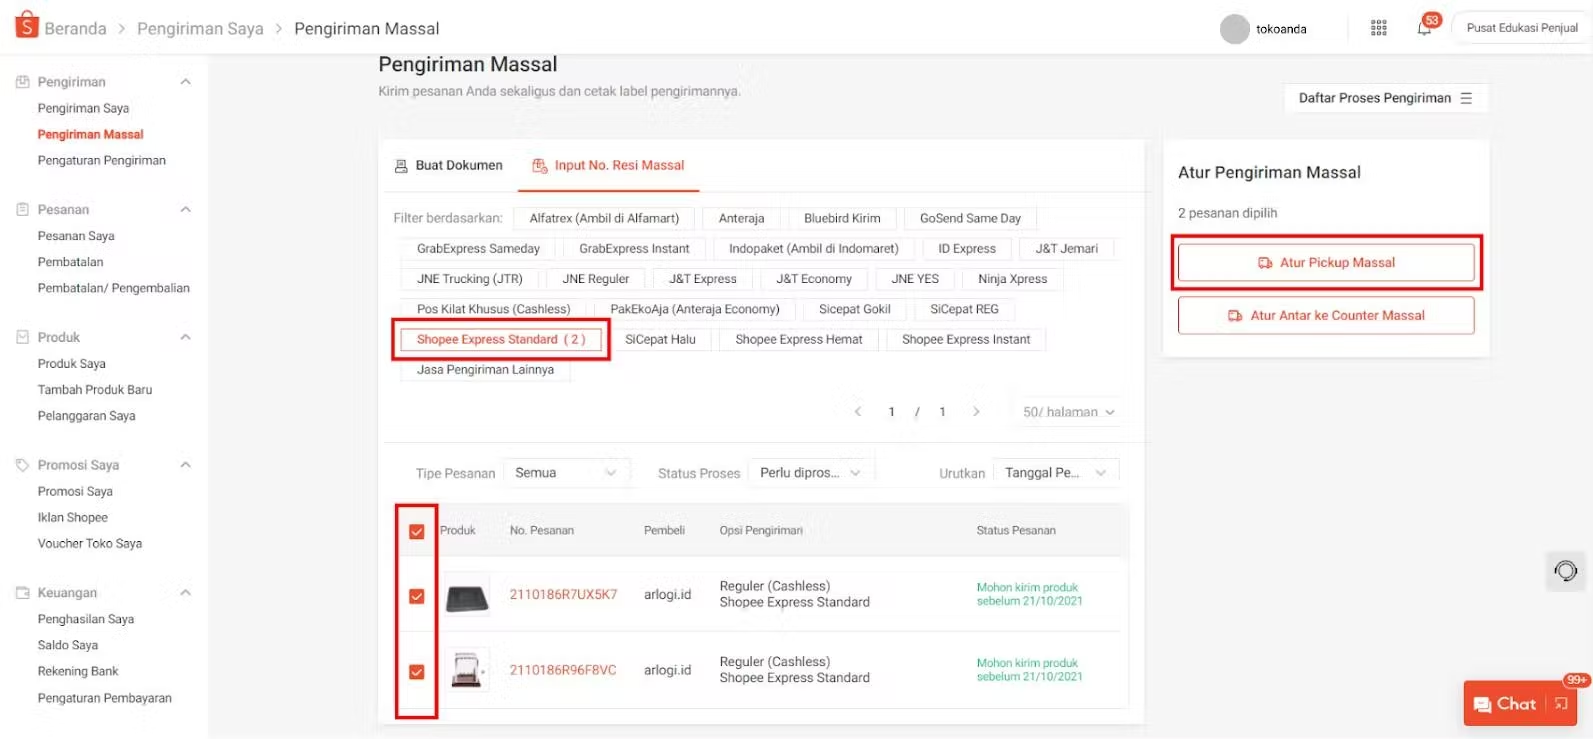Collapse the Pengiriman sidebar section

click(x=185, y=82)
